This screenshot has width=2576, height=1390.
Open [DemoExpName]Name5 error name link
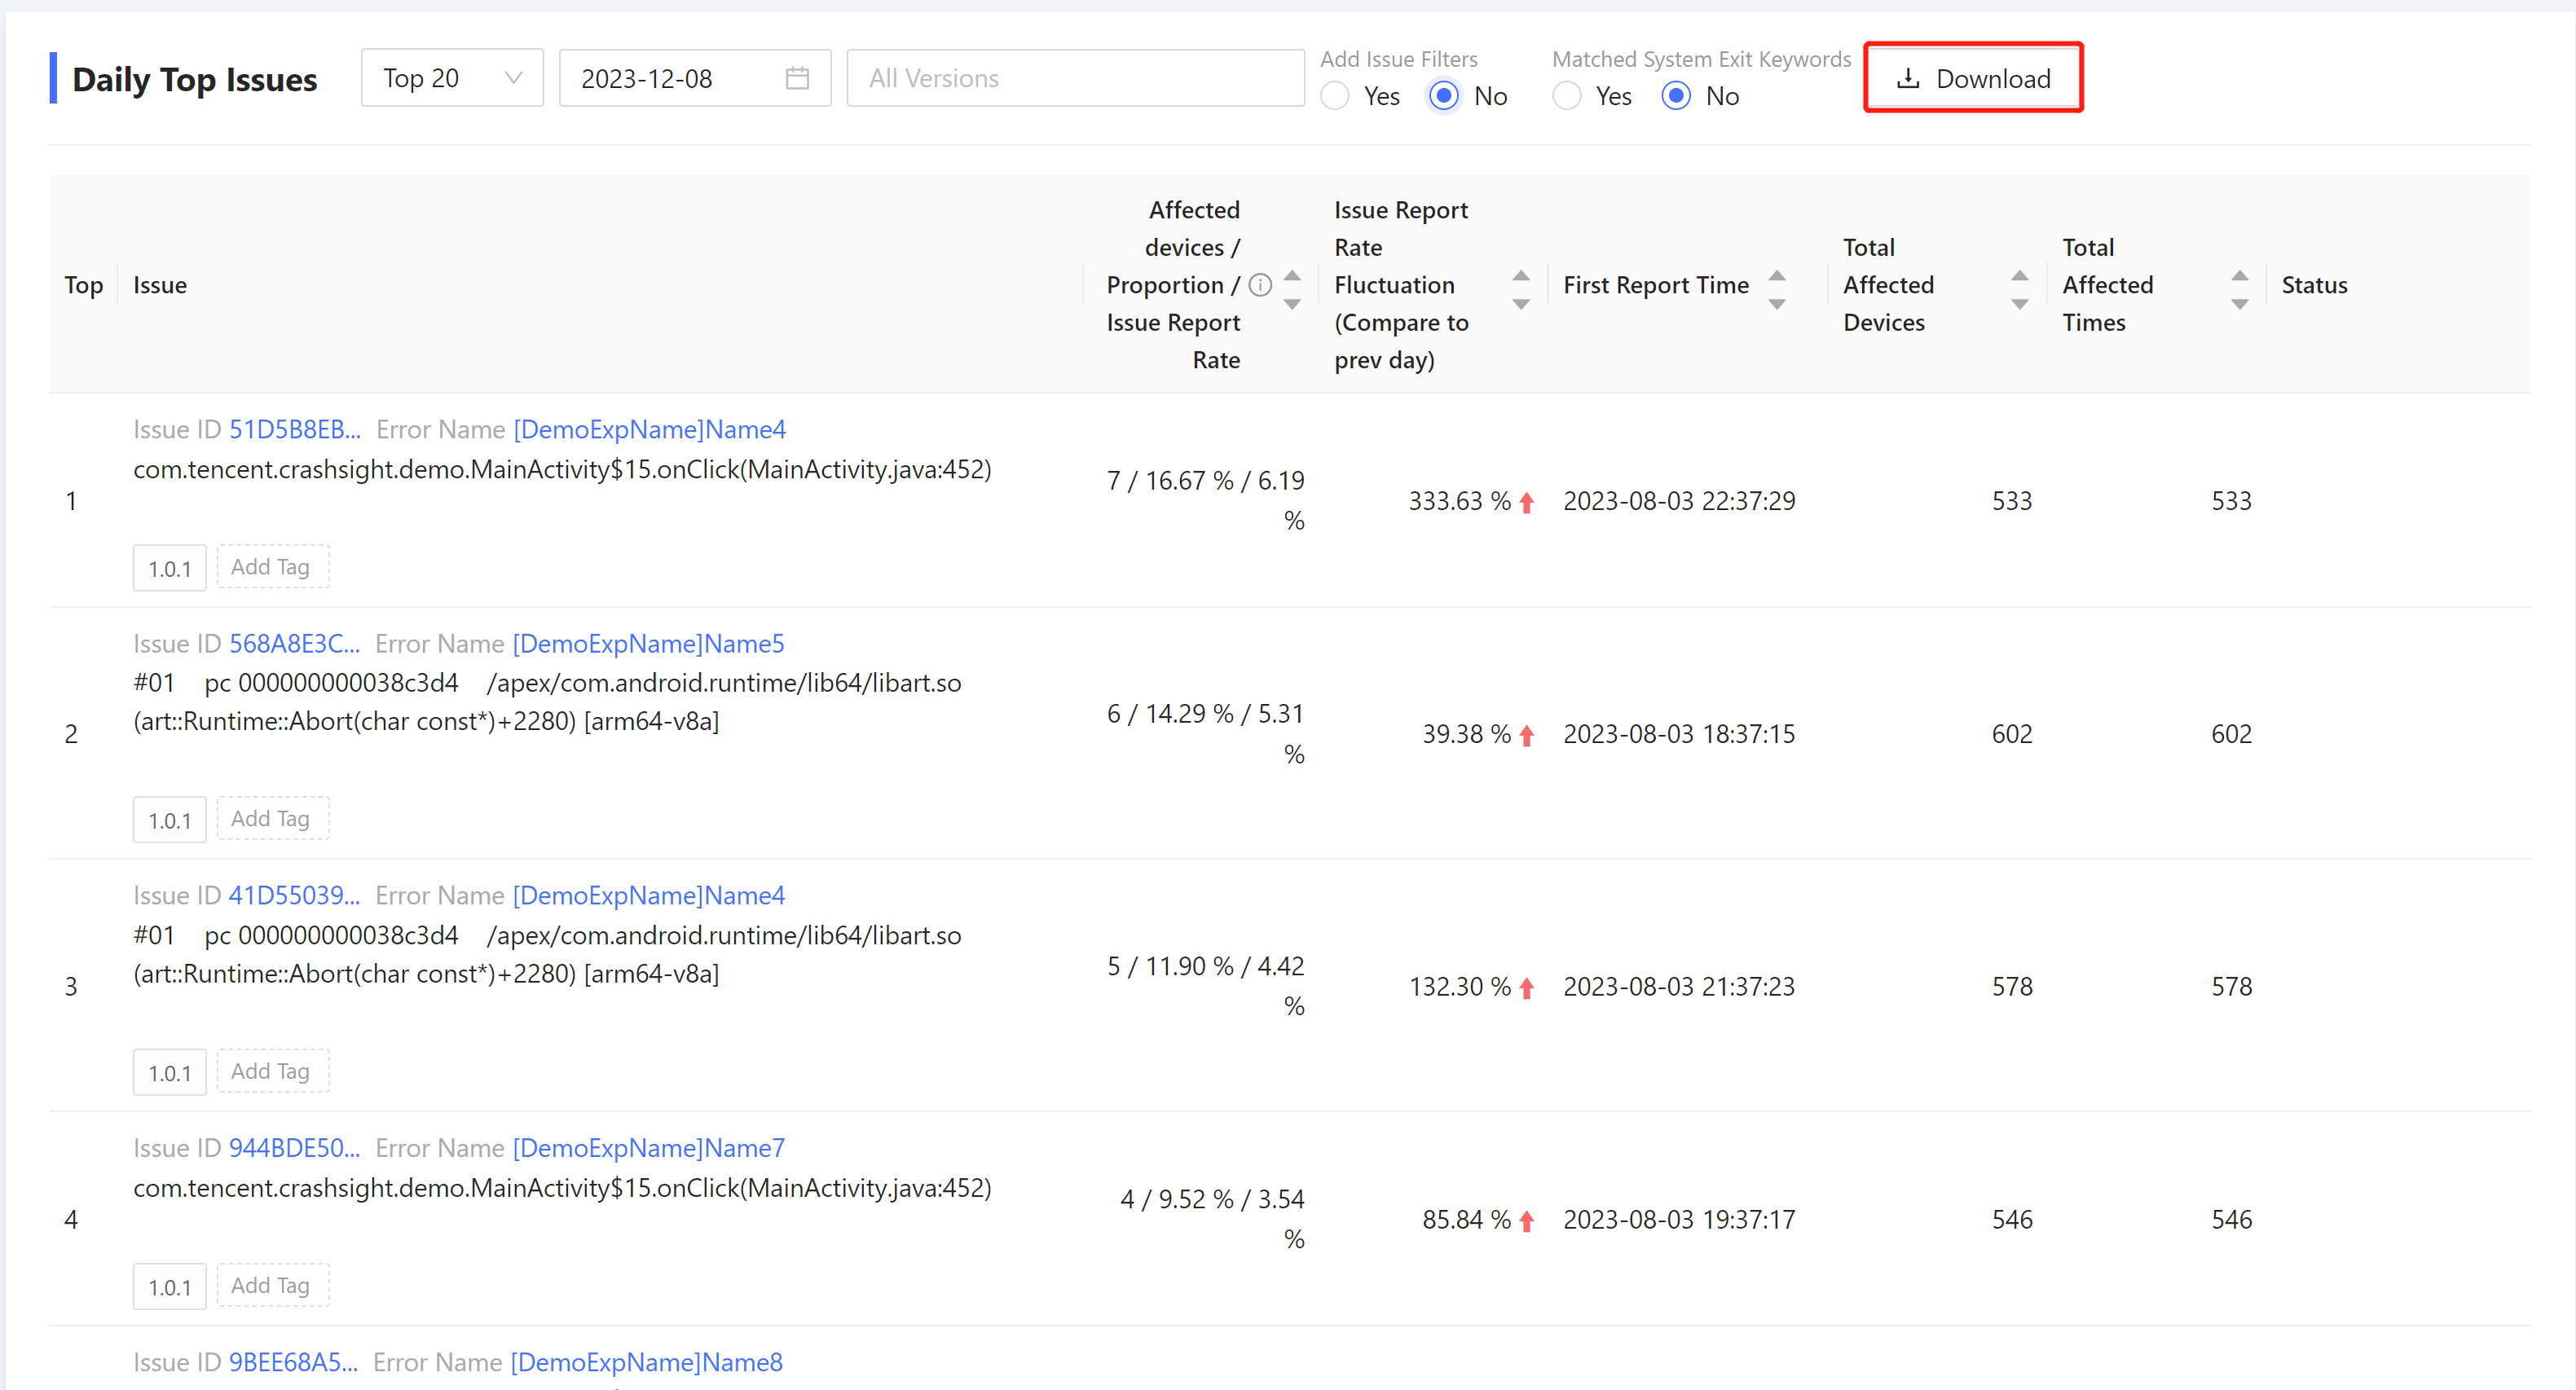coord(649,643)
